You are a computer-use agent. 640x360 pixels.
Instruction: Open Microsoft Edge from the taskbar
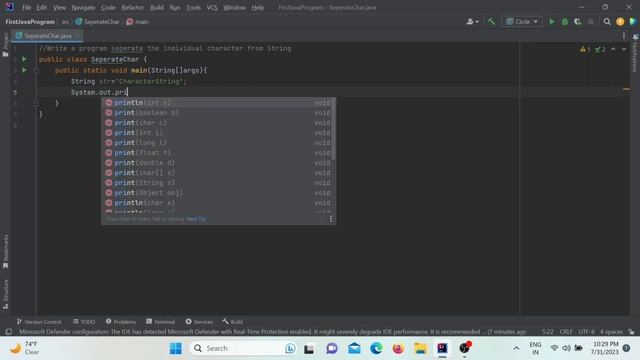click(376, 349)
